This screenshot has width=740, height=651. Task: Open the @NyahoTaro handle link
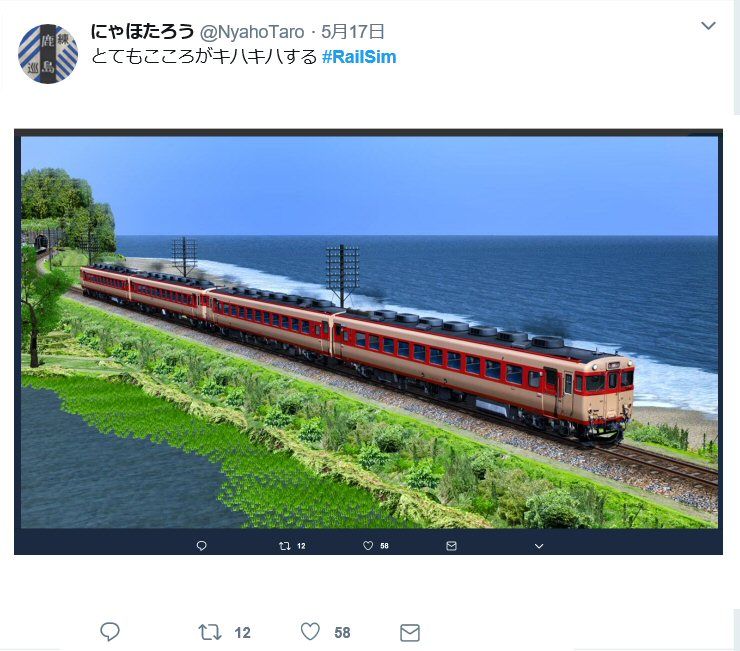[252, 32]
